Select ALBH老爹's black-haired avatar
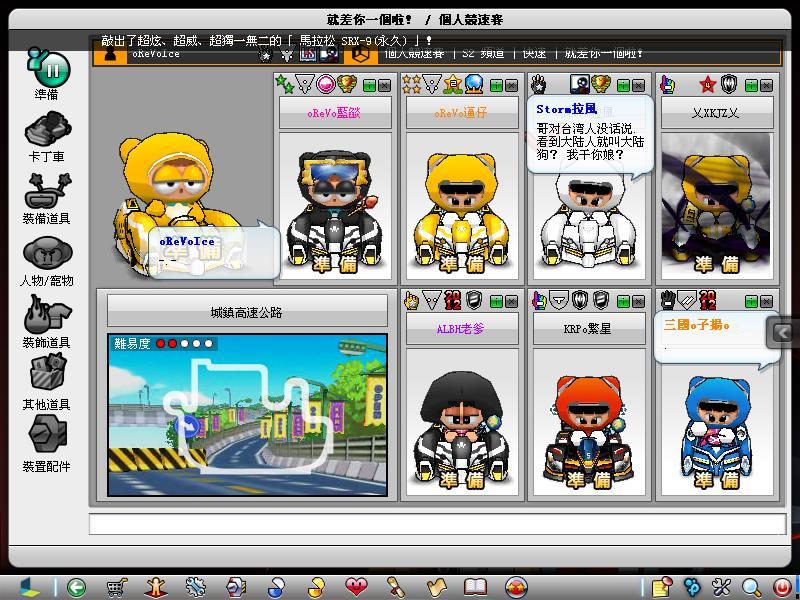 tap(462, 422)
